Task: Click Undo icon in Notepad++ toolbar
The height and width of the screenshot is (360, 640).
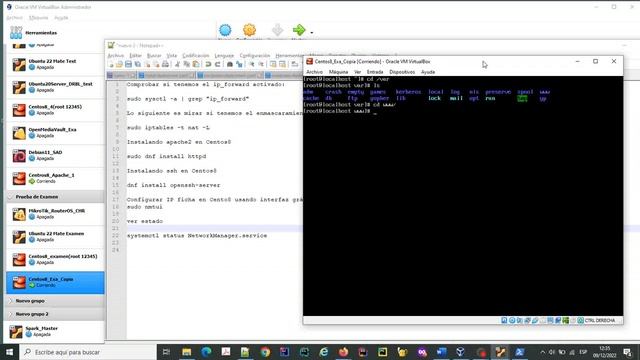Action: click(208, 64)
